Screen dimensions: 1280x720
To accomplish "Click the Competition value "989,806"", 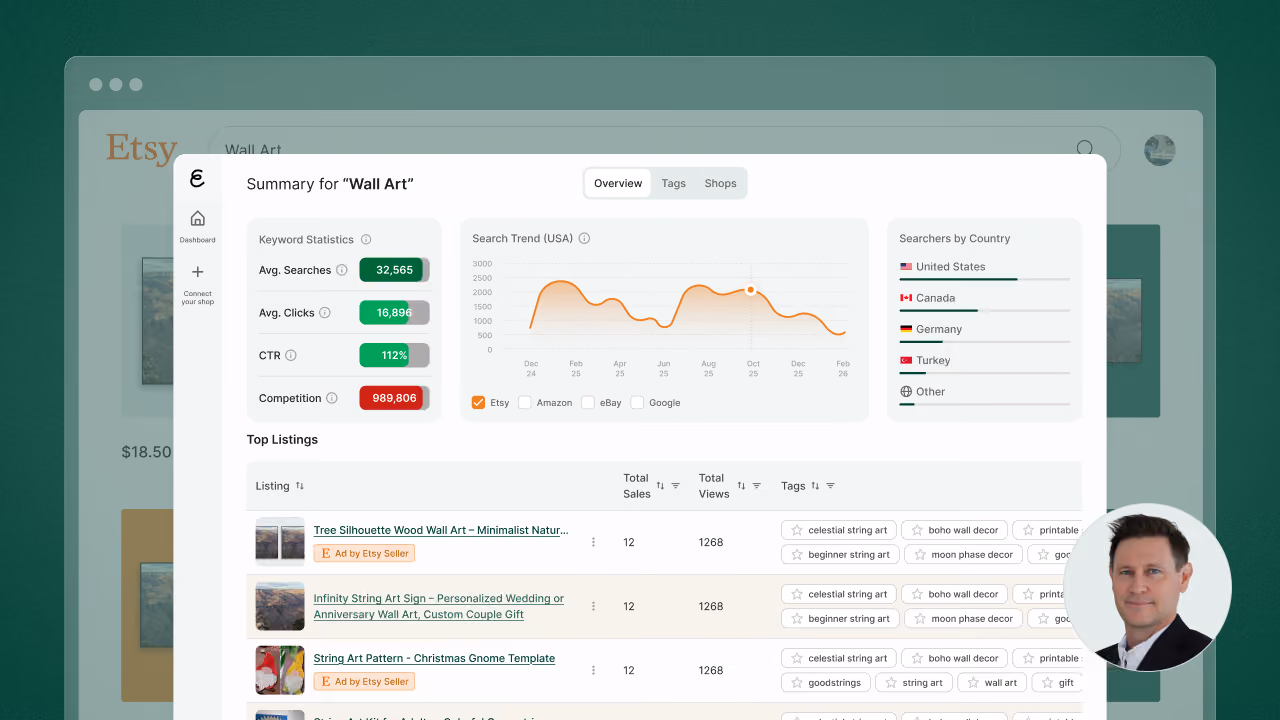I will [394, 398].
